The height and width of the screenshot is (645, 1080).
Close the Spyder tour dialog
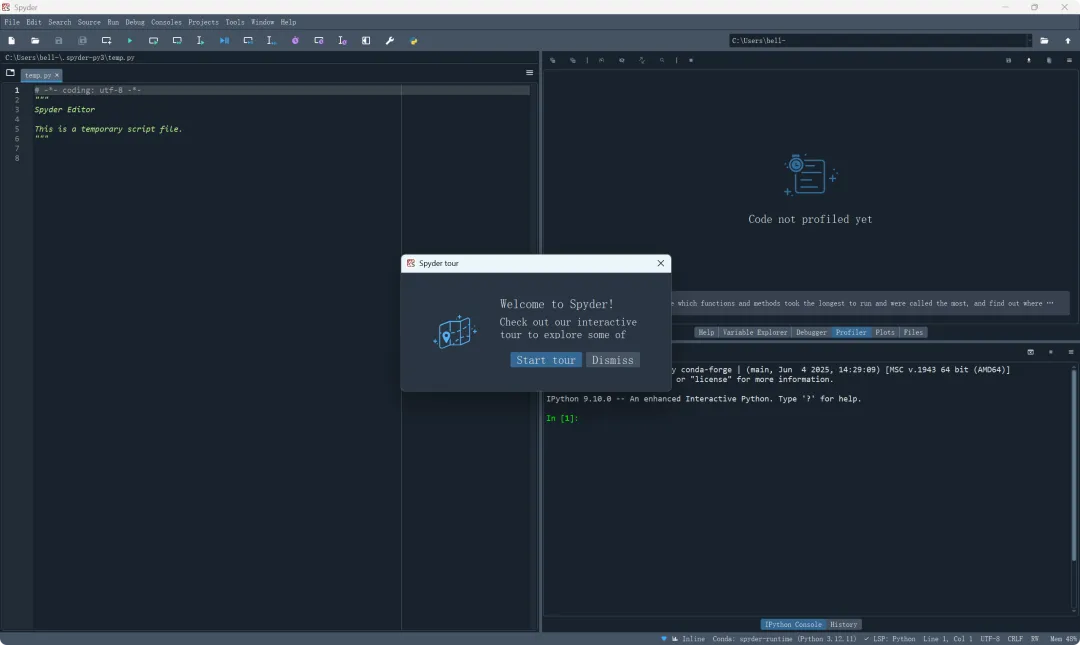(661, 263)
